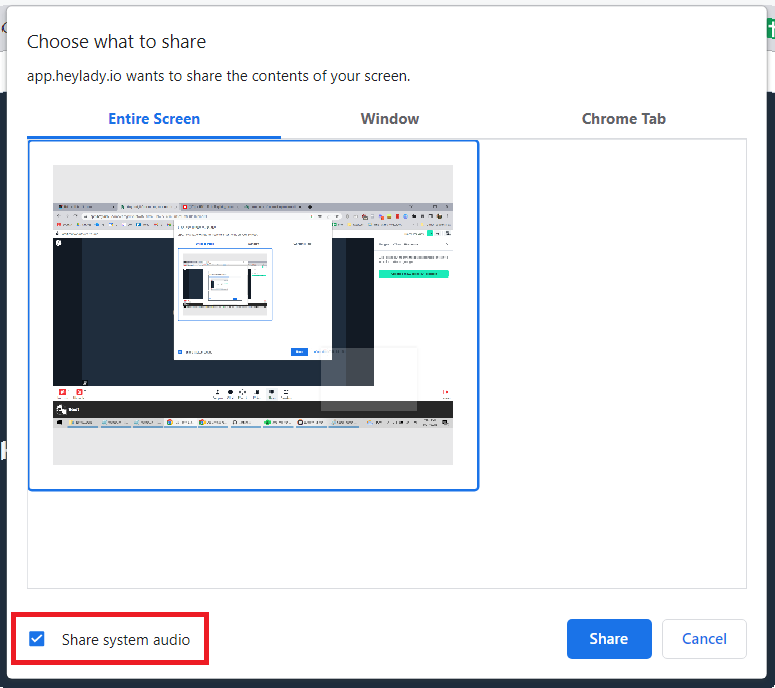Screen dimensions: 775x688
Task: Click the blue Share button
Action: [x=609, y=639]
